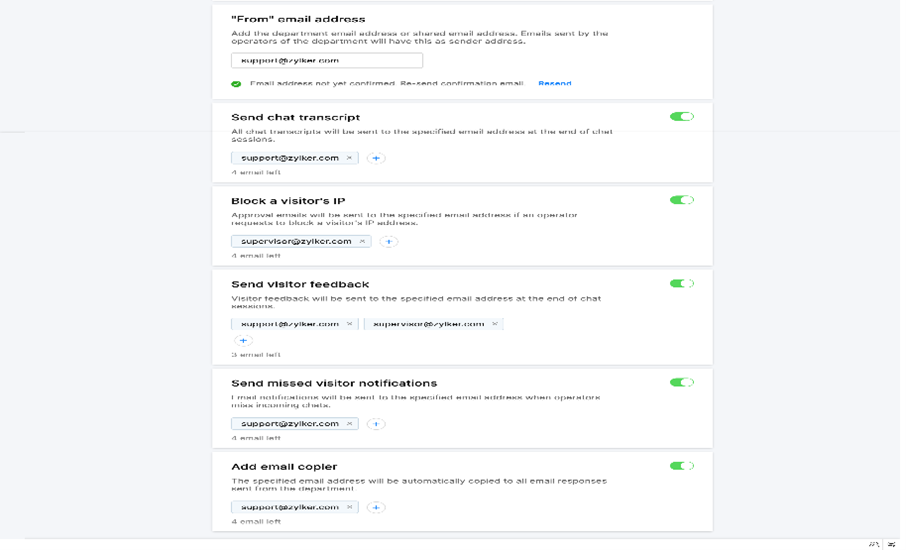This screenshot has height=550, width=906.
Task: Remove support@zylker.com from missed visitor notifications
Action: tap(349, 424)
